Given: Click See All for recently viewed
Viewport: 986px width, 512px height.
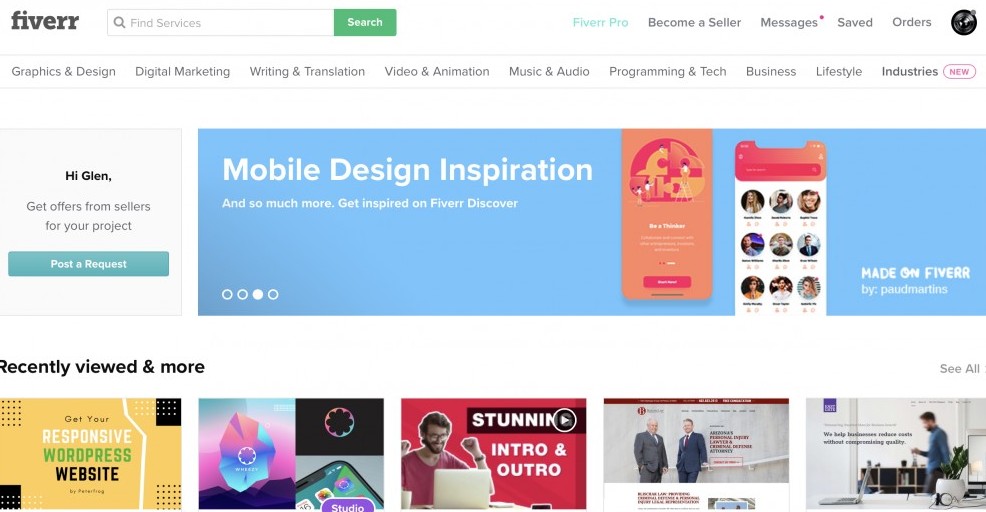Looking at the screenshot, I should pyautogui.click(x=959, y=369).
